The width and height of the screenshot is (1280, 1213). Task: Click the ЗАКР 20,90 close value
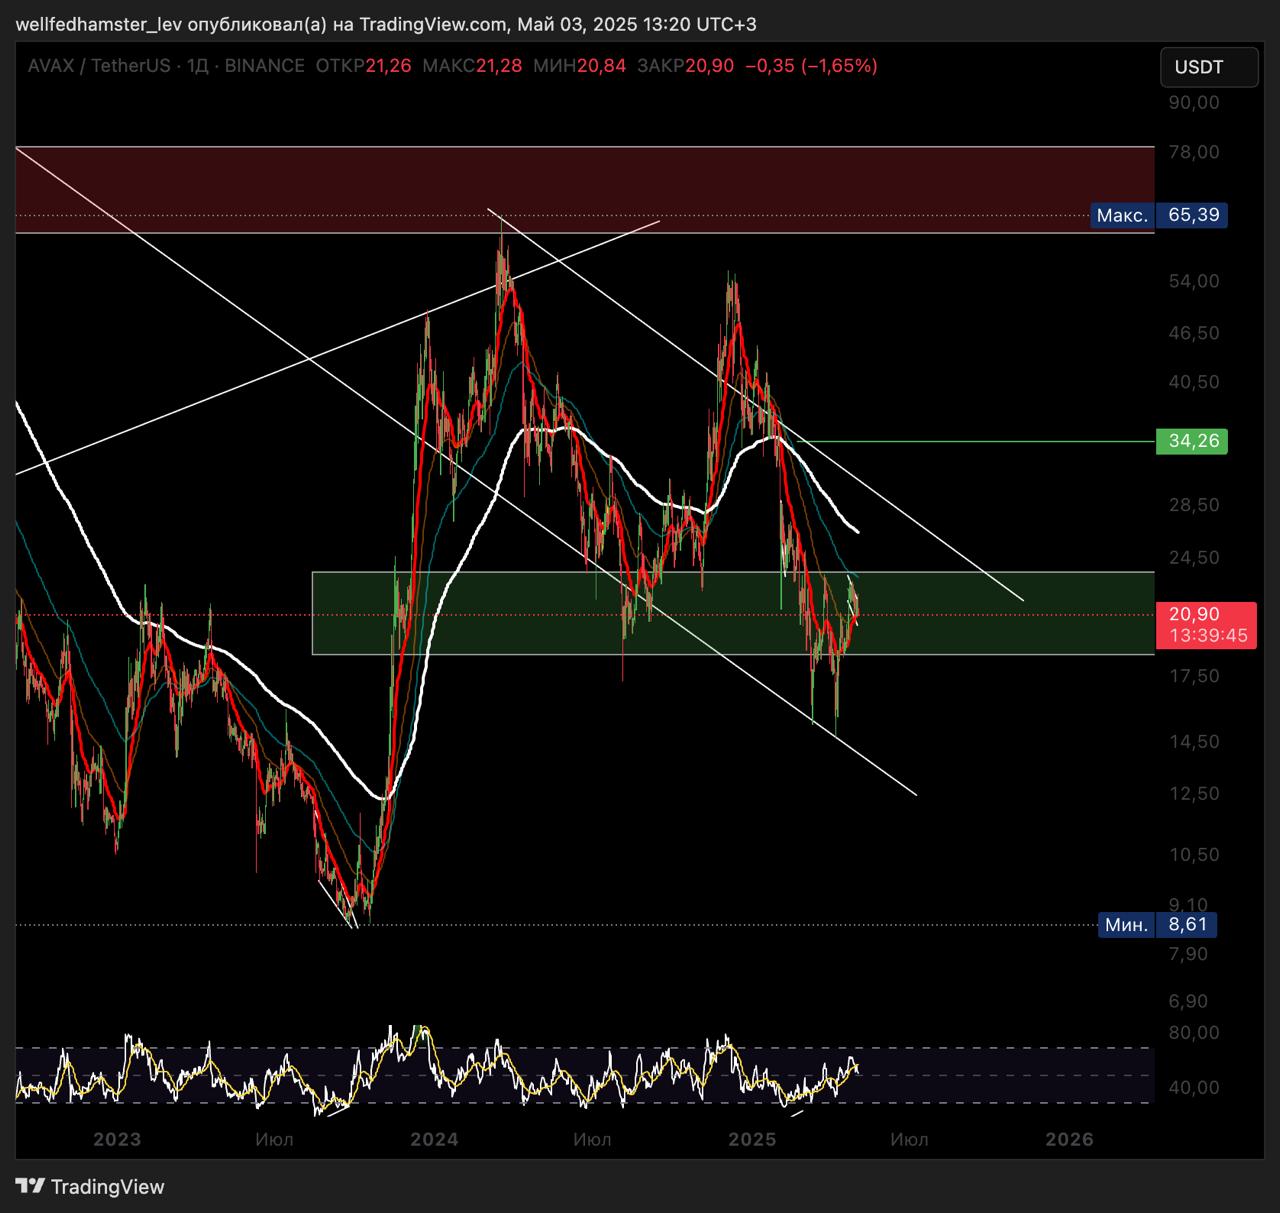click(685, 66)
